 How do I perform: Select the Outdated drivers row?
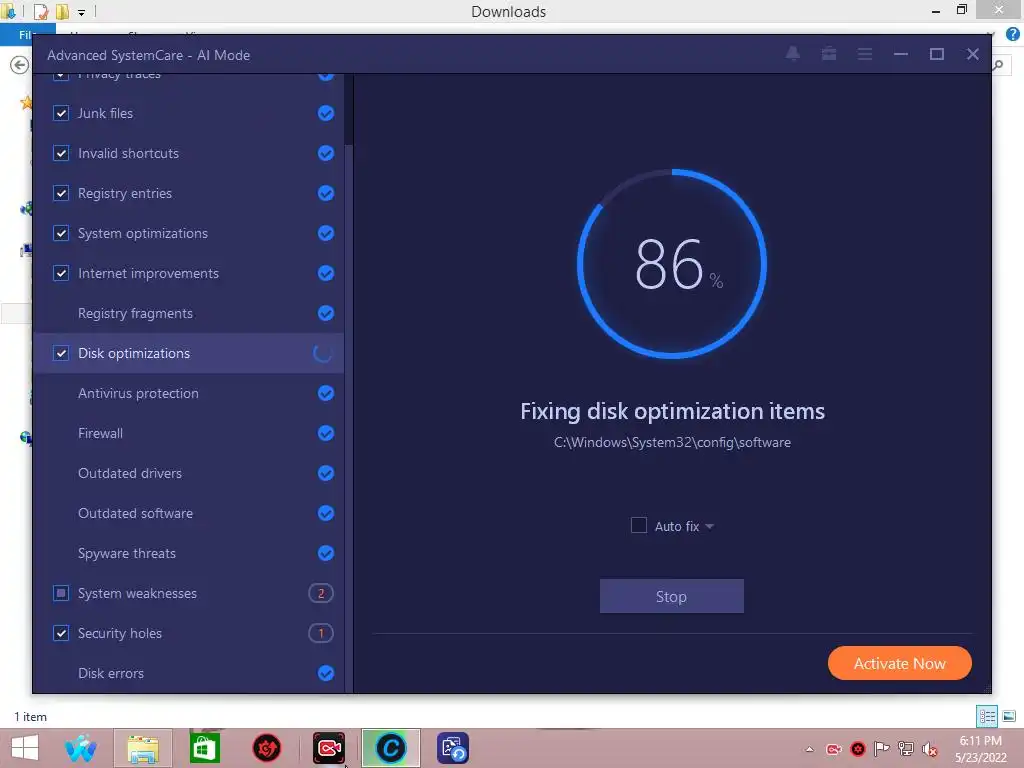click(189, 473)
